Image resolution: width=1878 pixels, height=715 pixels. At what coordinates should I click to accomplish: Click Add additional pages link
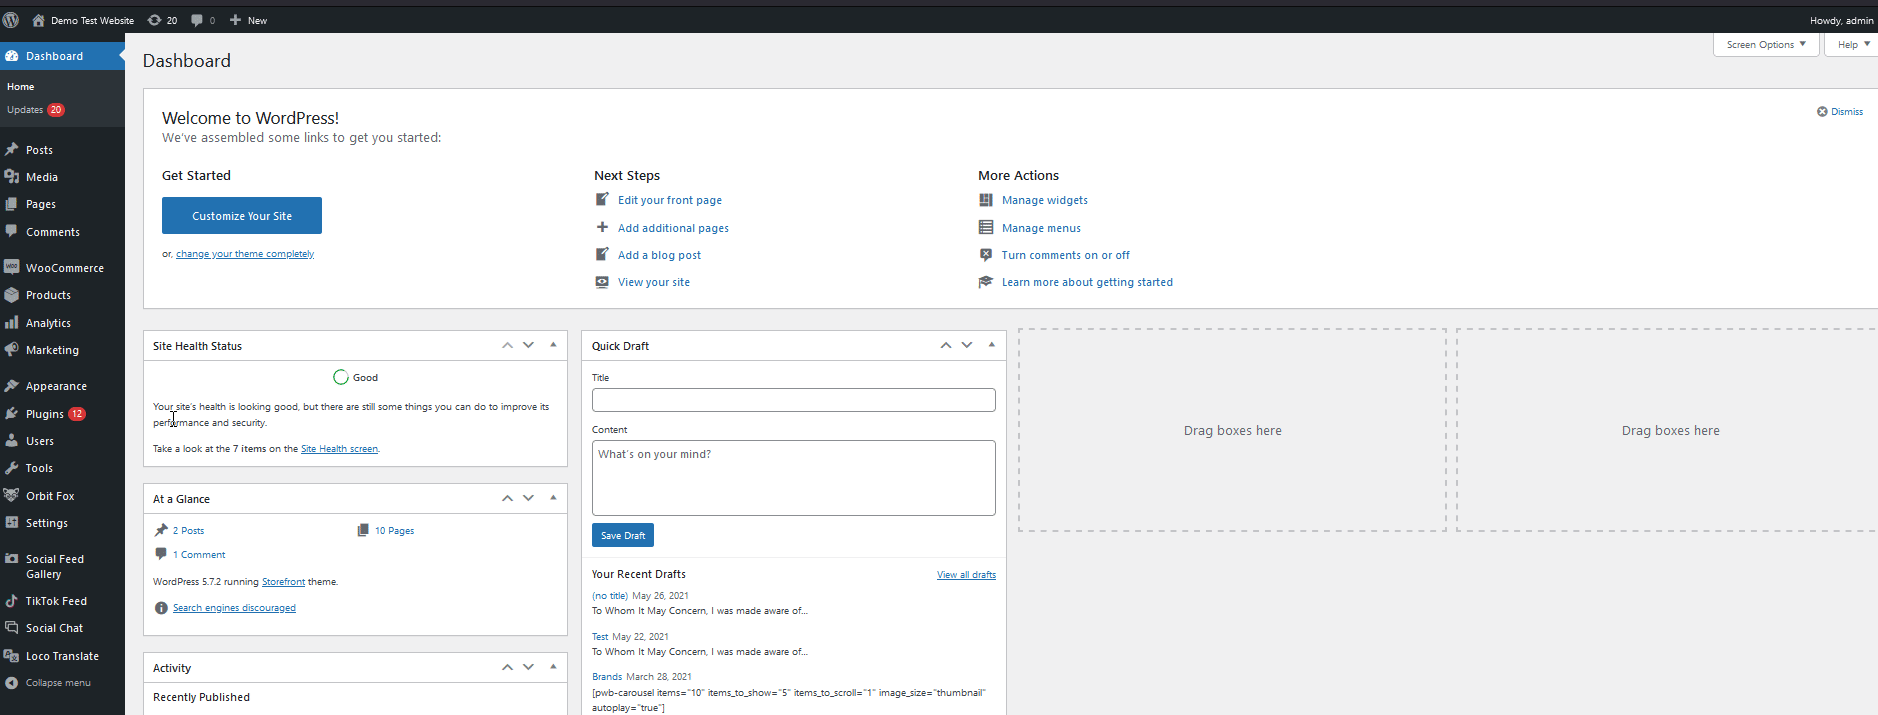(x=673, y=228)
